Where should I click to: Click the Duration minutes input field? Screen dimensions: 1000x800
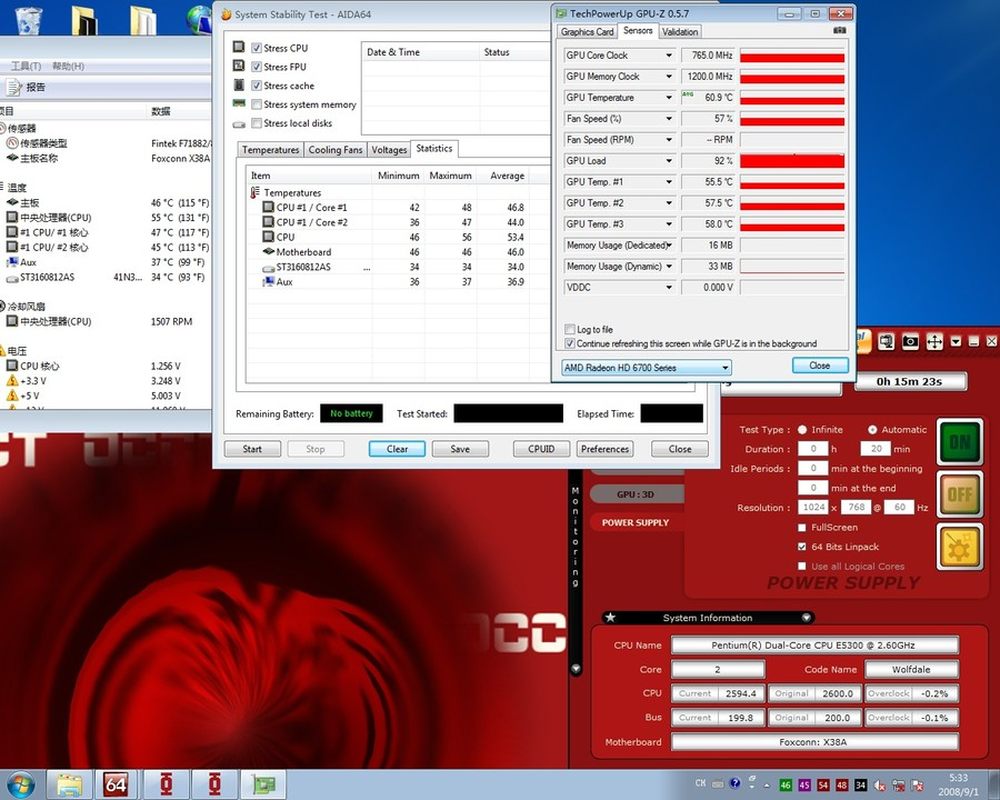pyautogui.click(x=876, y=449)
